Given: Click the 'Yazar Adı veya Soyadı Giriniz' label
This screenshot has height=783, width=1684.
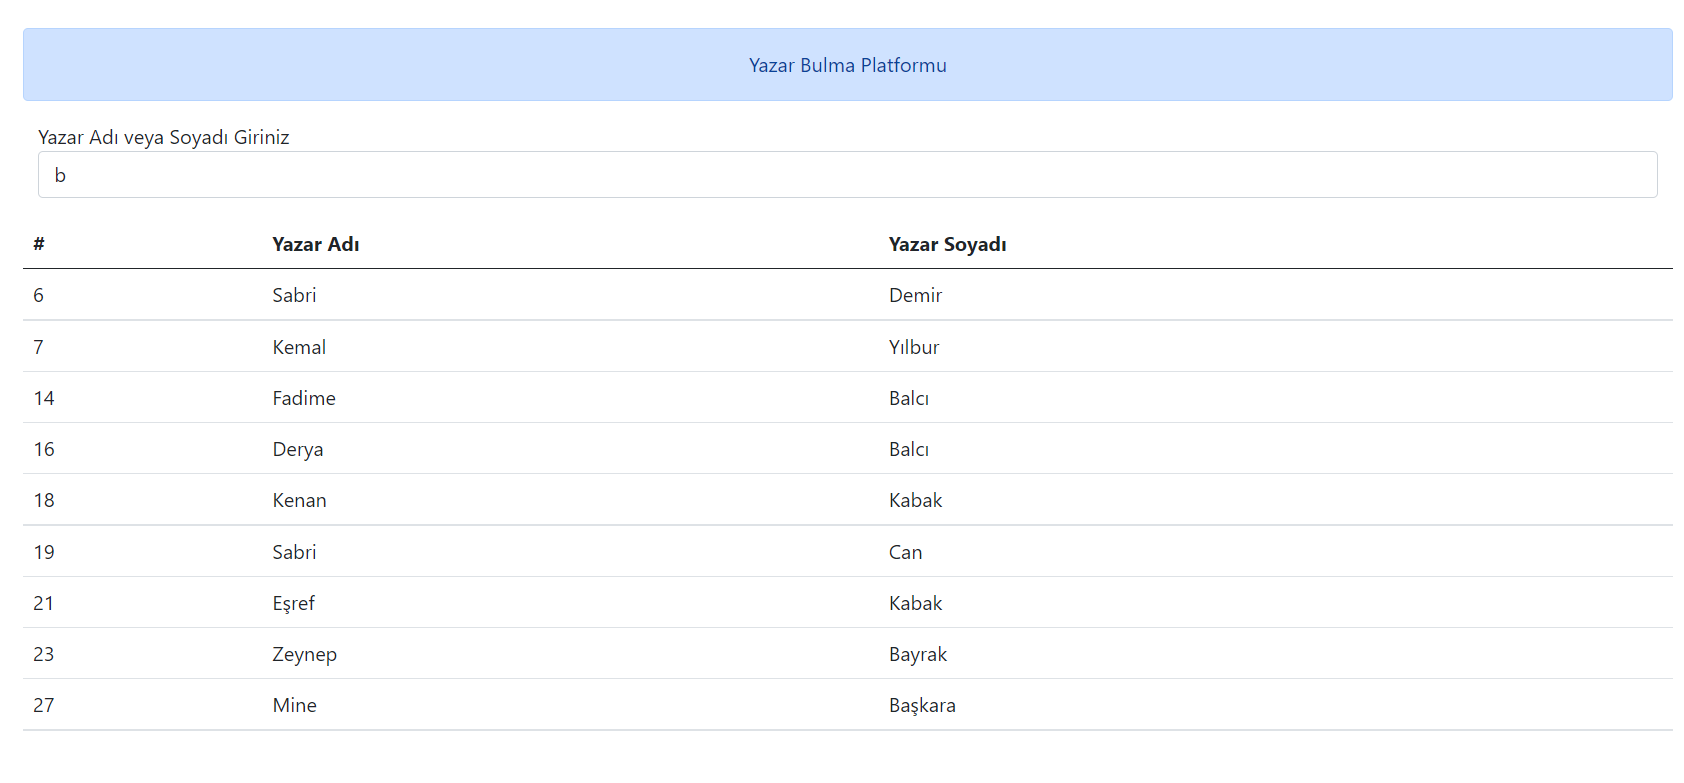Looking at the screenshot, I should [x=164, y=137].
